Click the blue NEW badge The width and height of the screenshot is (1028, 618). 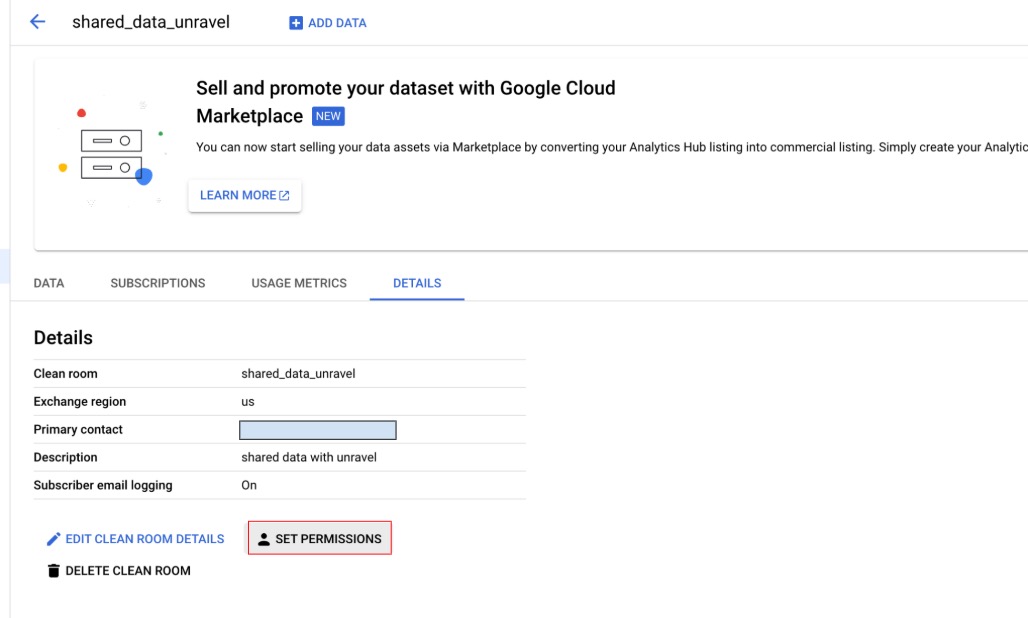tap(328, 116)
